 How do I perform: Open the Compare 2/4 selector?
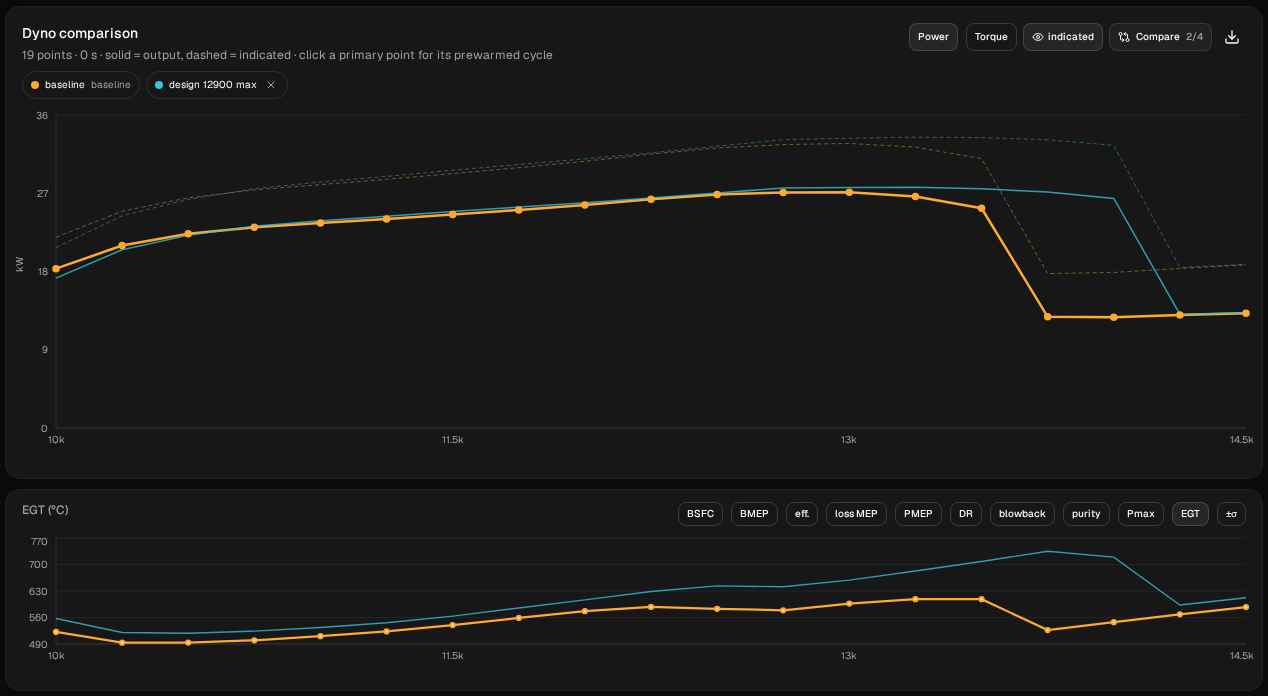(x=1161, y=37)
